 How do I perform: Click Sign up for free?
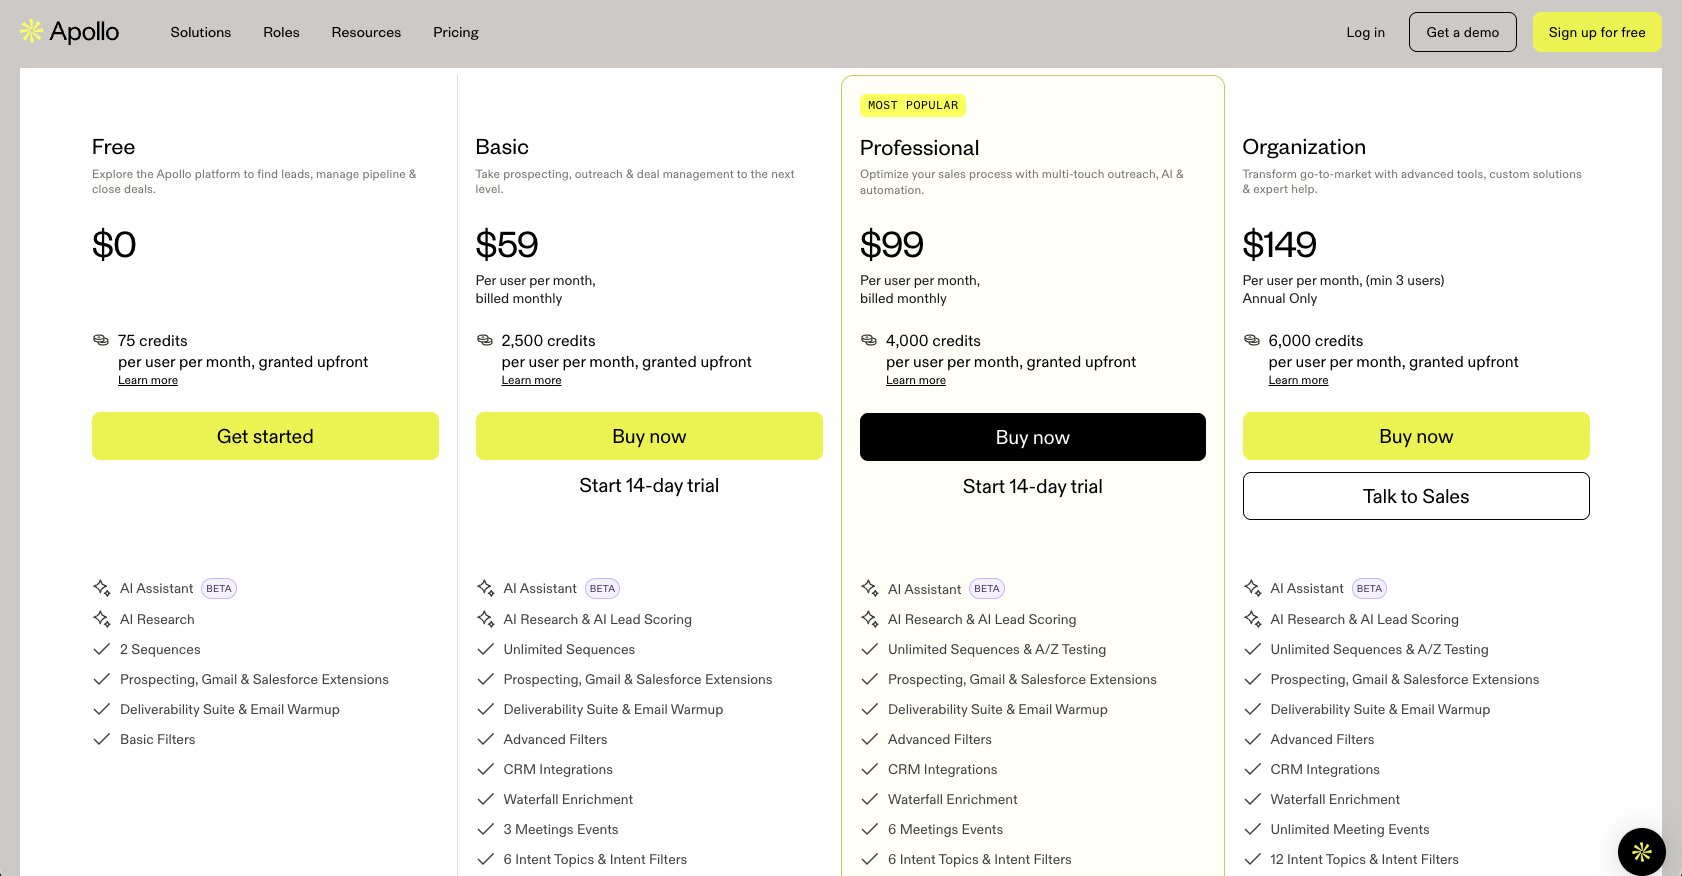click(x=1596, y=32)
